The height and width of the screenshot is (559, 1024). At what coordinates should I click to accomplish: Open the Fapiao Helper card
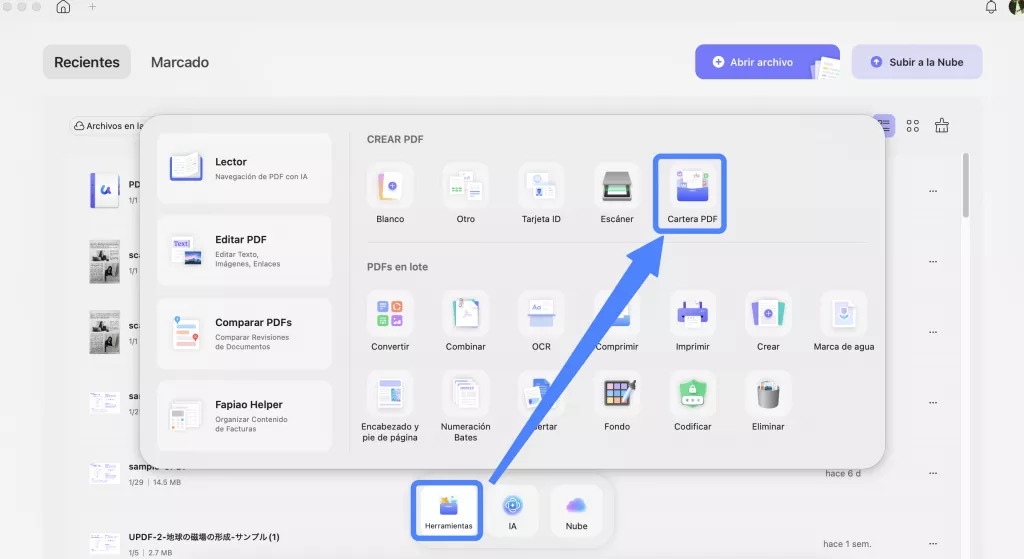pos(244,416)
